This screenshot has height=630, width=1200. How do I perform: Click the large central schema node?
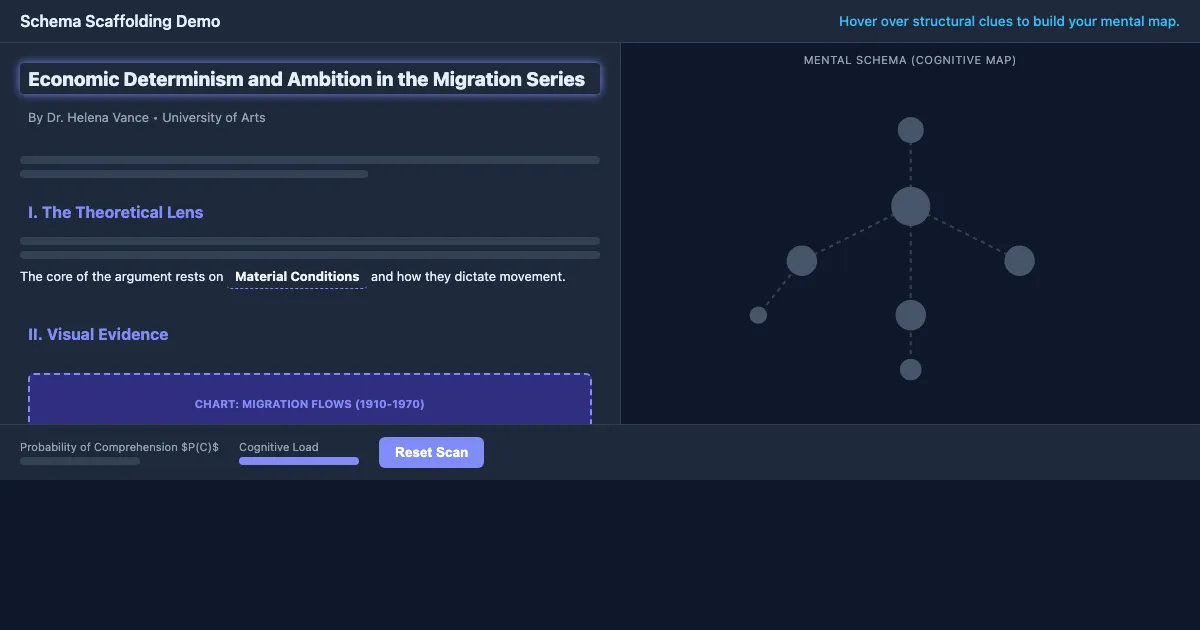910,206
